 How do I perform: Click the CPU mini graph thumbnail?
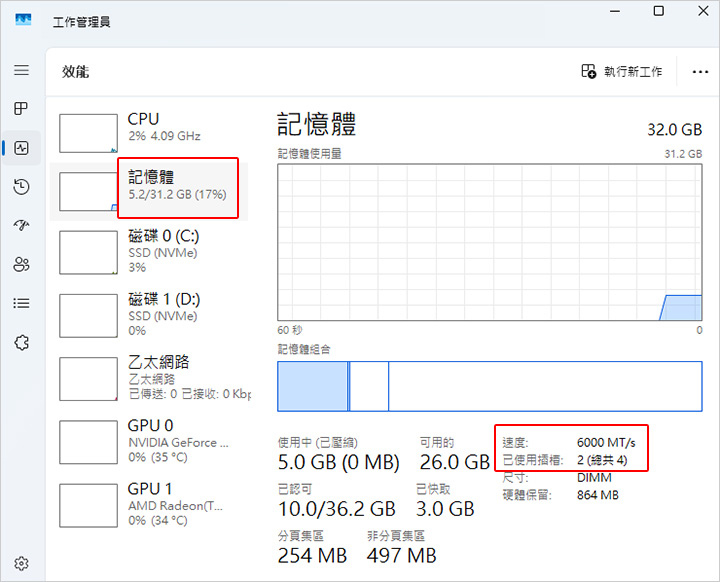tap(88, 133)
